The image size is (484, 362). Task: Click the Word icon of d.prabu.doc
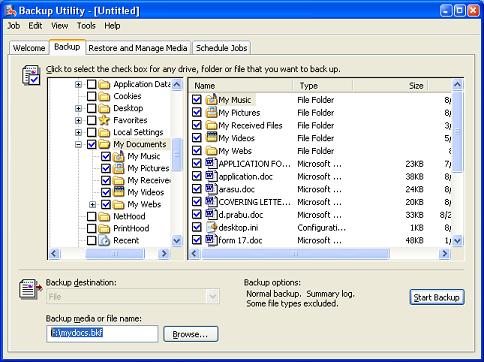pos(210,214)
